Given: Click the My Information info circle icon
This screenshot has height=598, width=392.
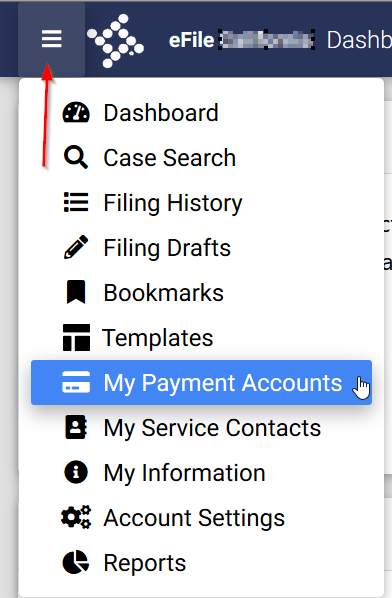Looking at the screenshot, I should coord(76,472).
